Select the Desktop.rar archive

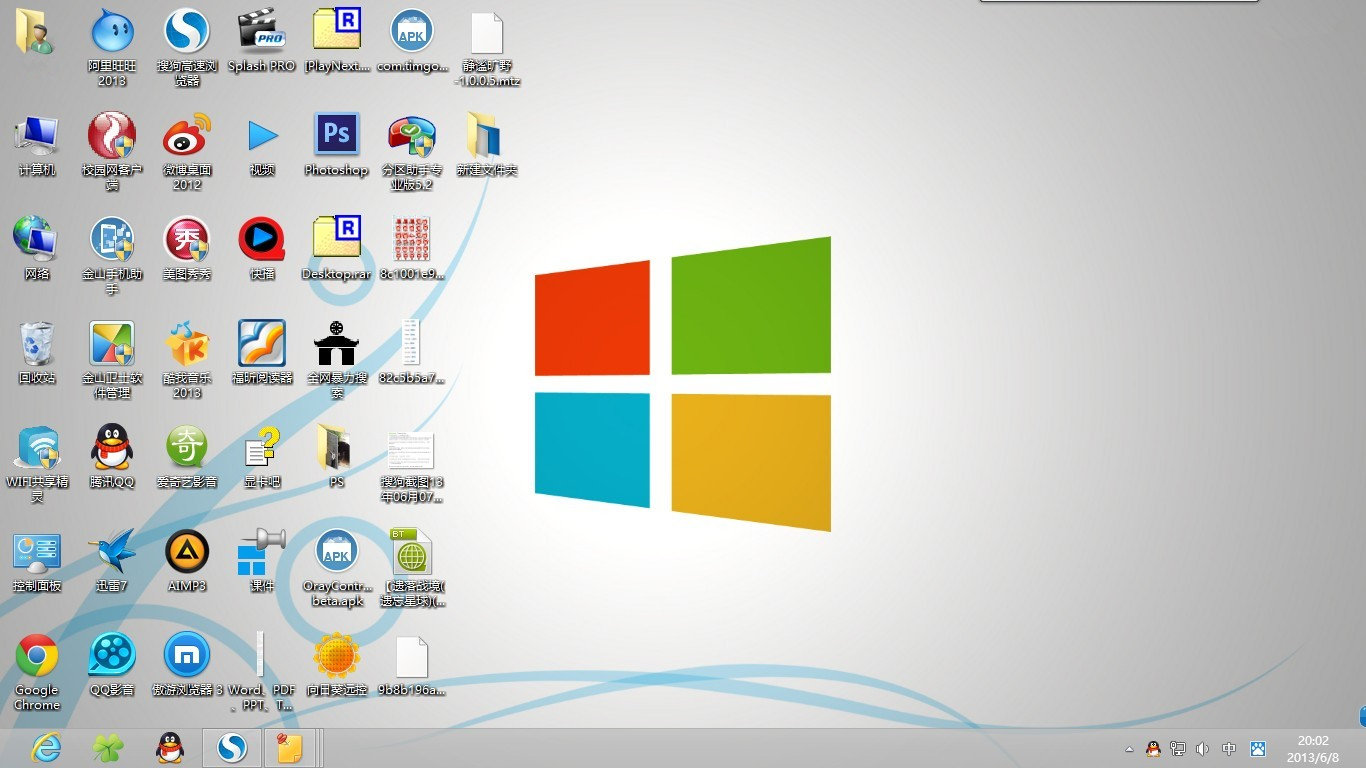[x=337, y=248]
